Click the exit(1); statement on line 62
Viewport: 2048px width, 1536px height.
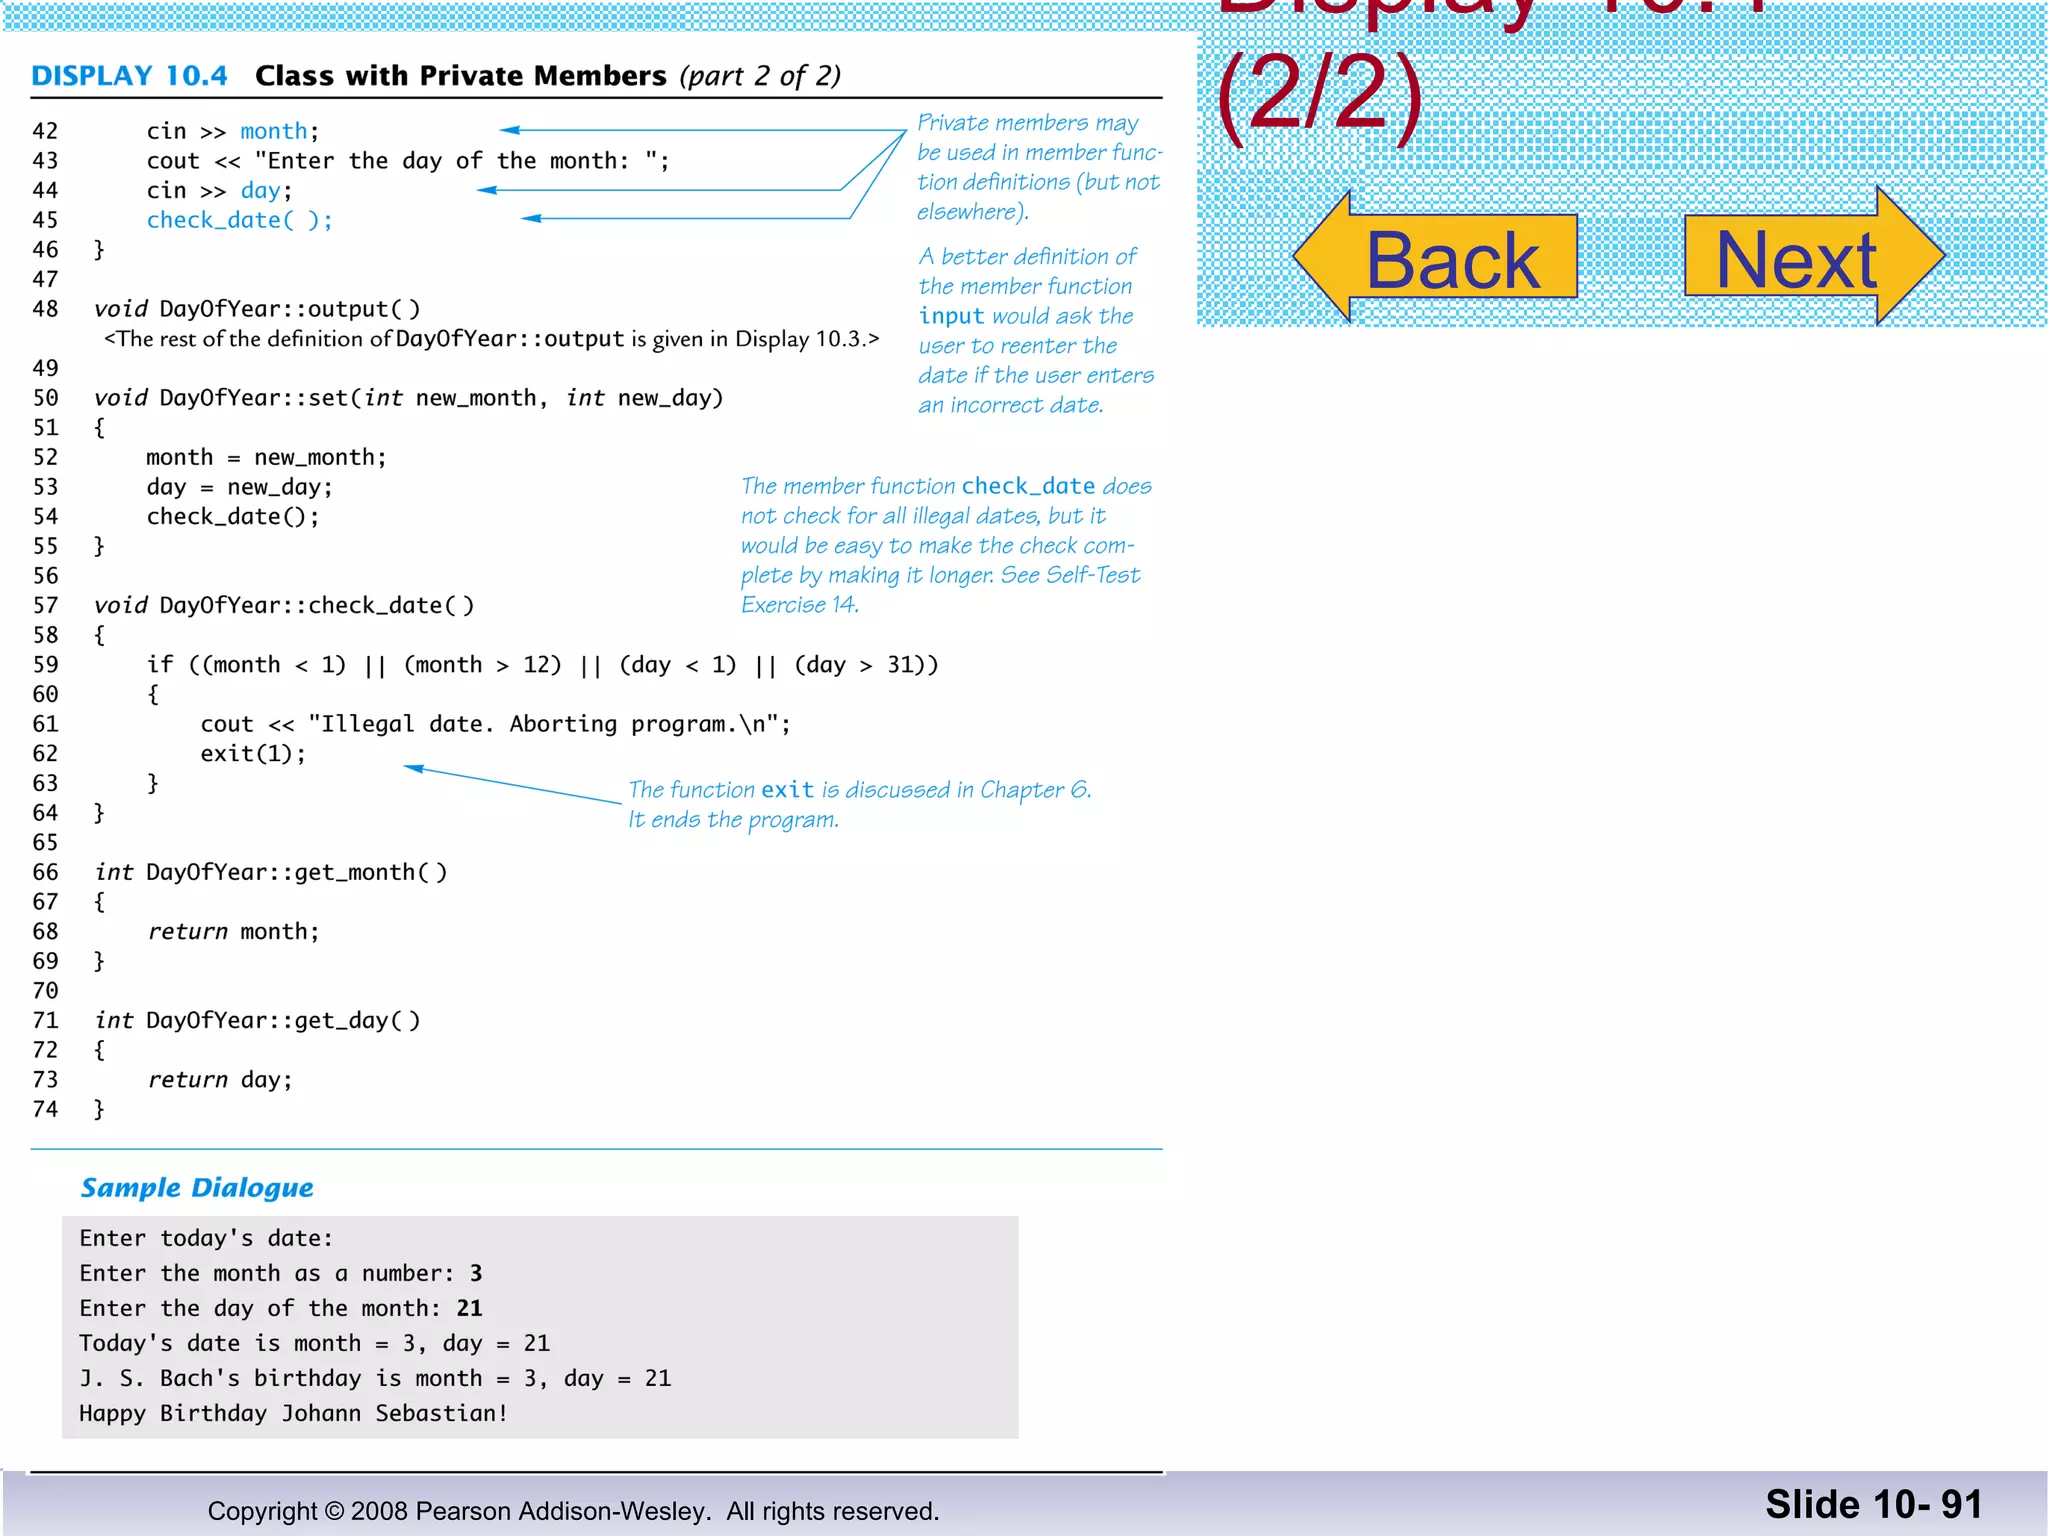click(x=253, y=753)
